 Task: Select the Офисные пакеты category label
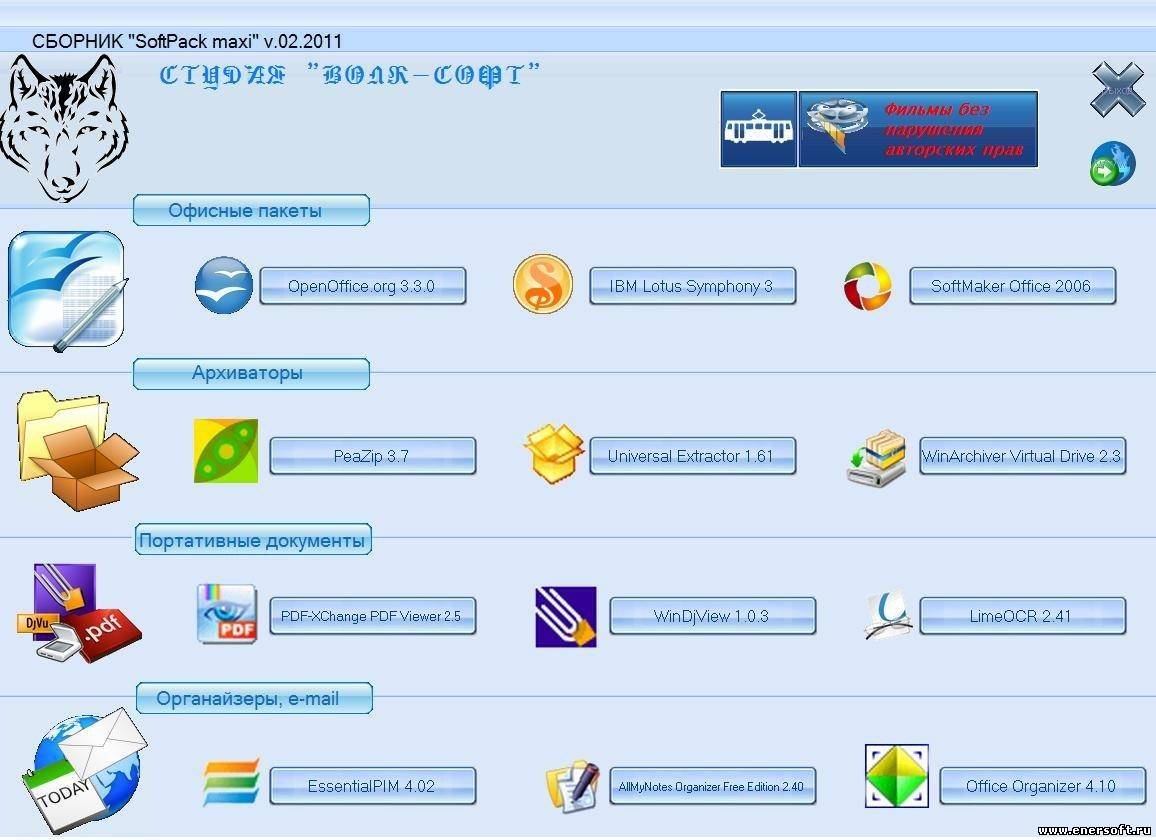pyautogui.click(x=251, y=210)
